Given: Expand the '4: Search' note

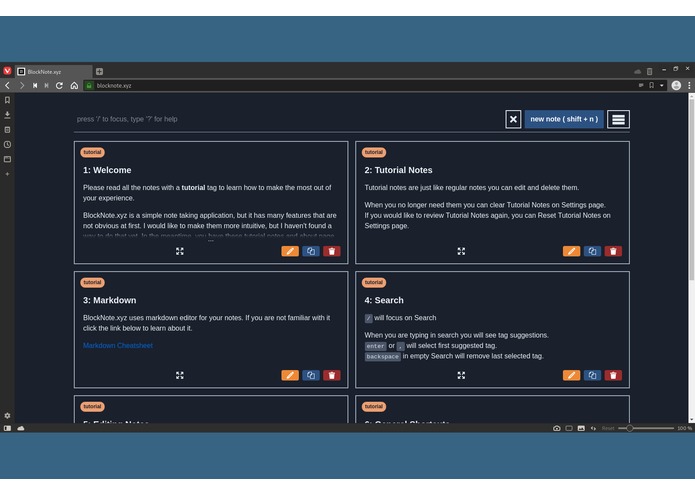Looking at the screenshot, I should point(461,375).
